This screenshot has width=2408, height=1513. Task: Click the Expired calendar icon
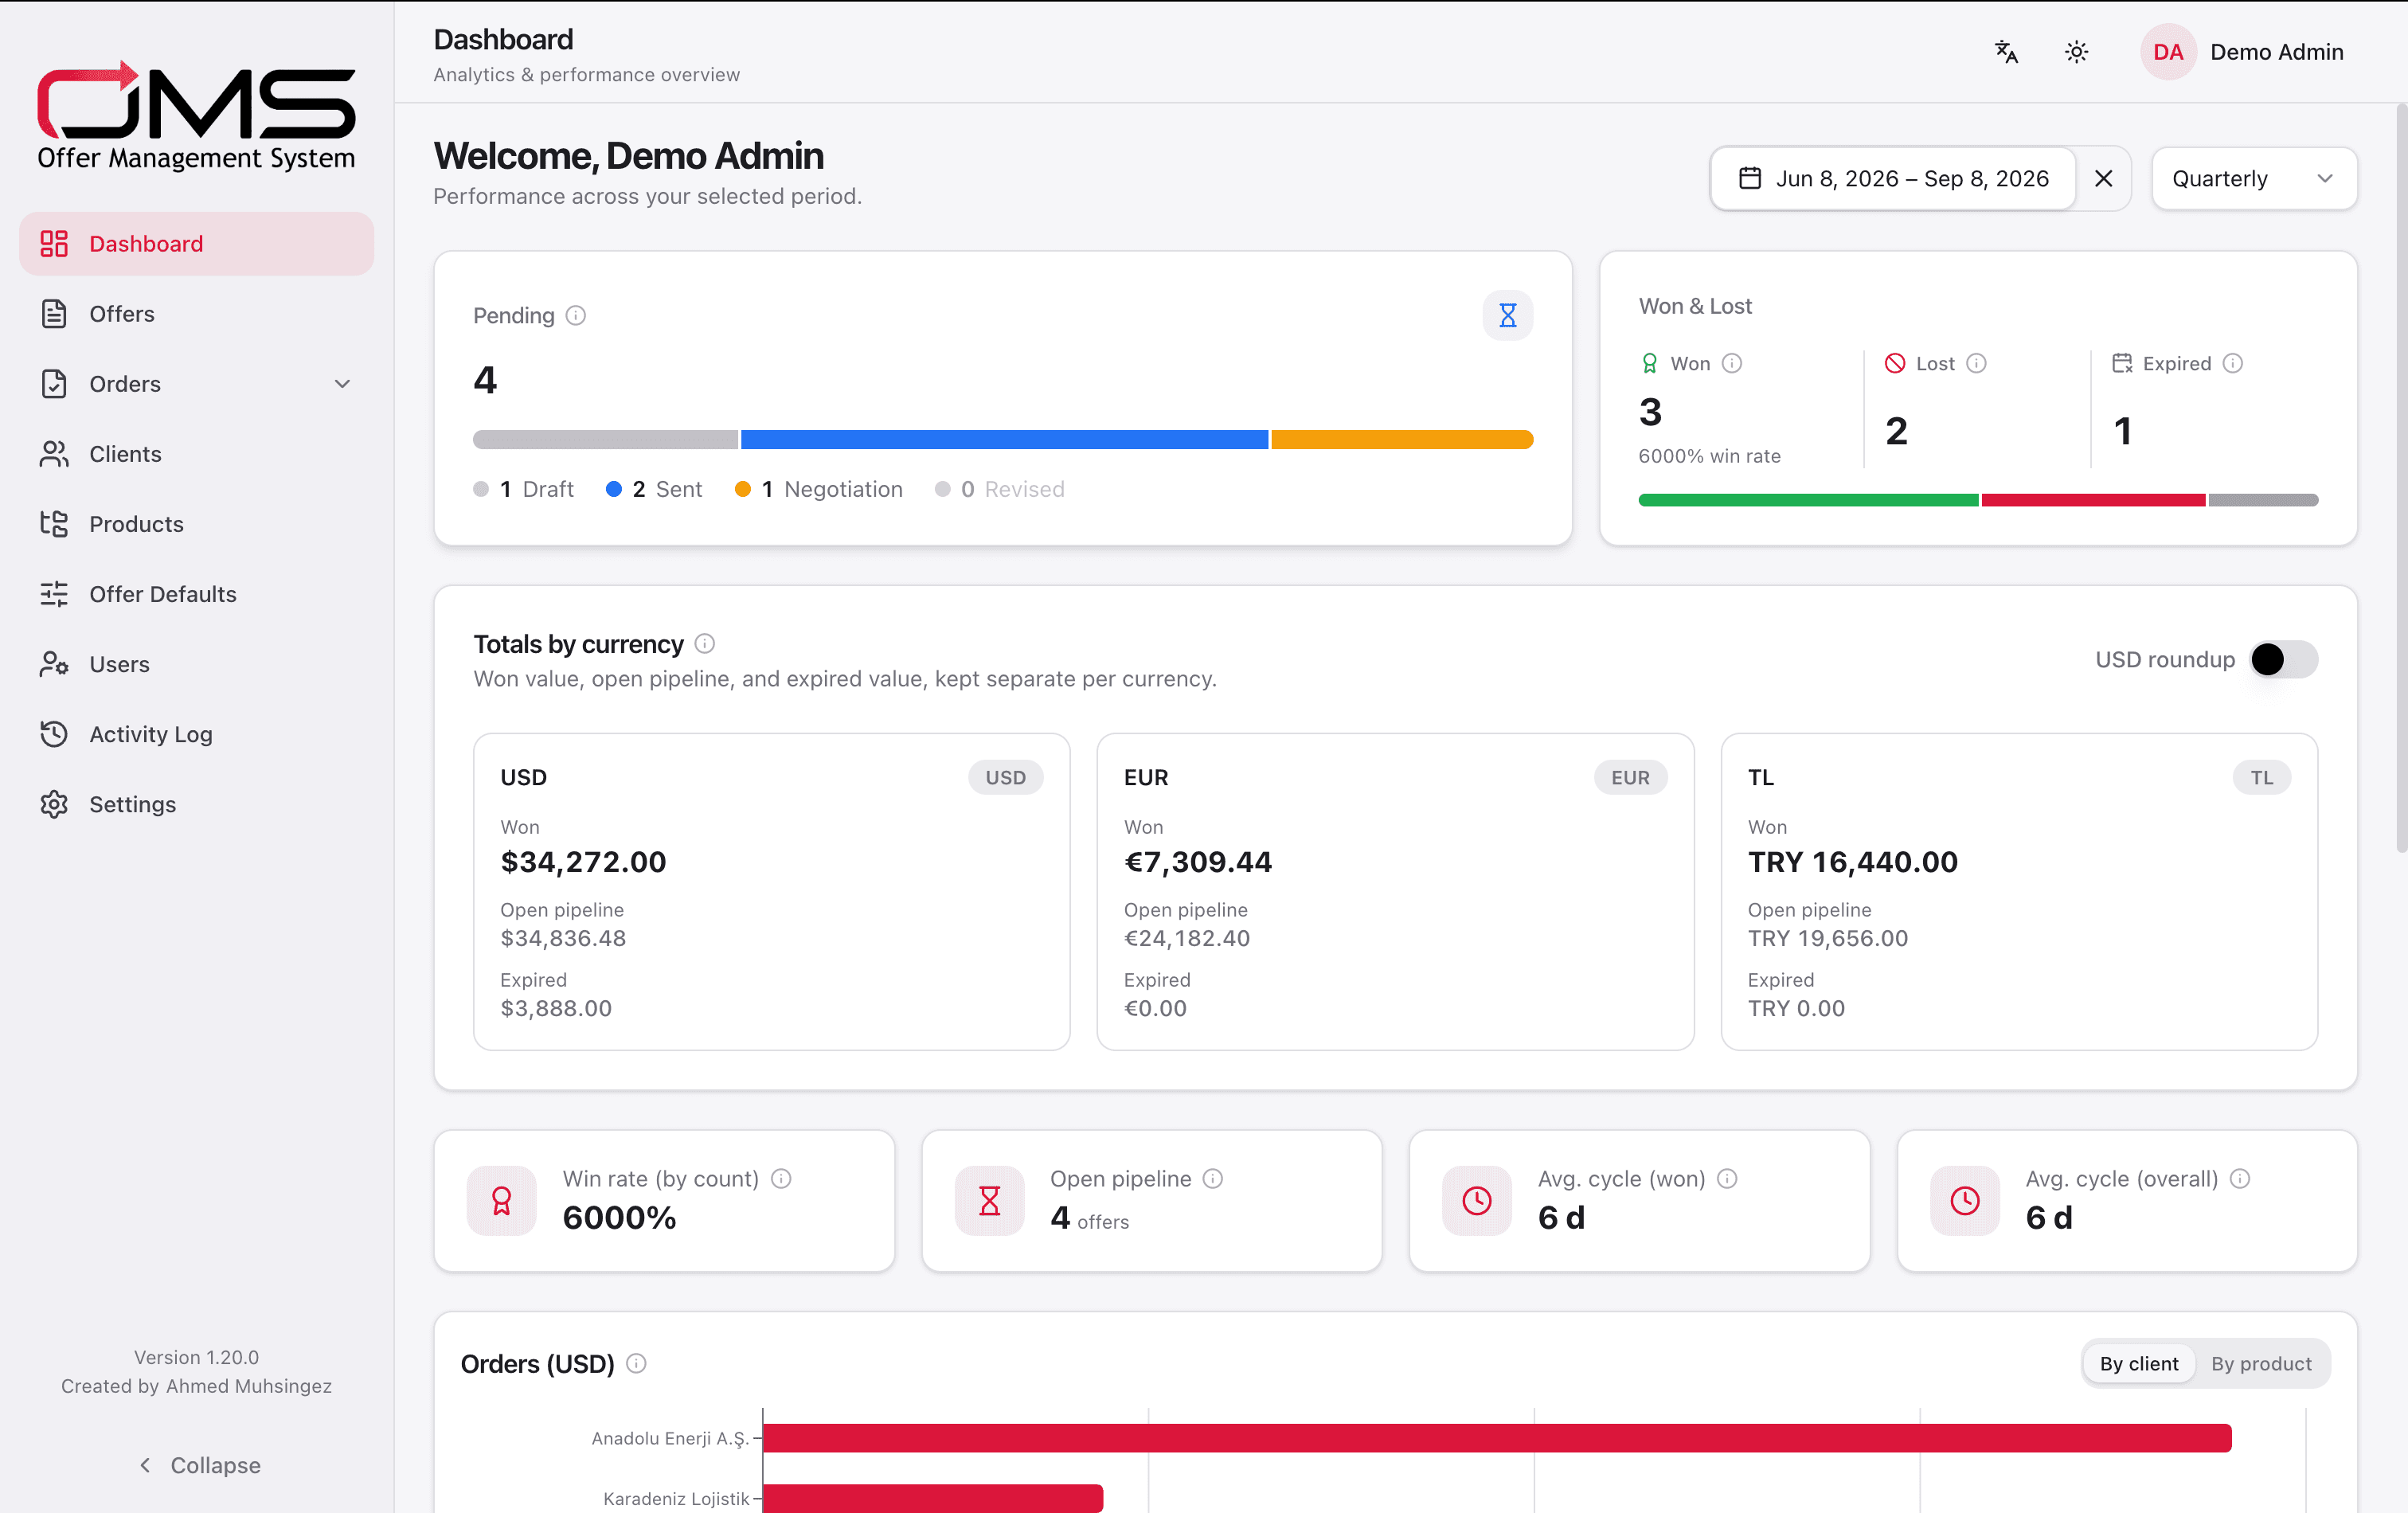pyautogui.click(x=2122, y=363)
